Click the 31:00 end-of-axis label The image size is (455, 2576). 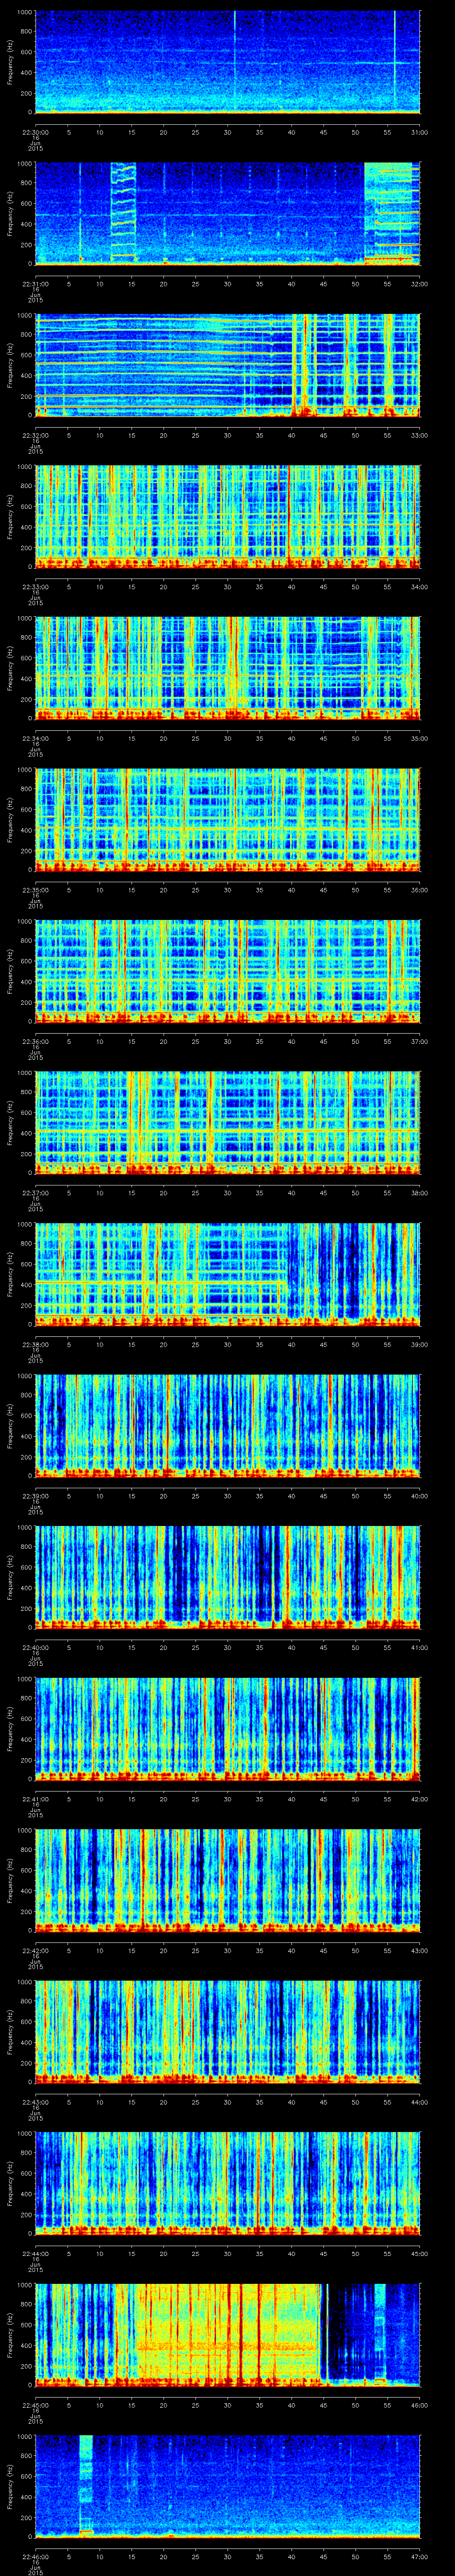pos(419,132)
